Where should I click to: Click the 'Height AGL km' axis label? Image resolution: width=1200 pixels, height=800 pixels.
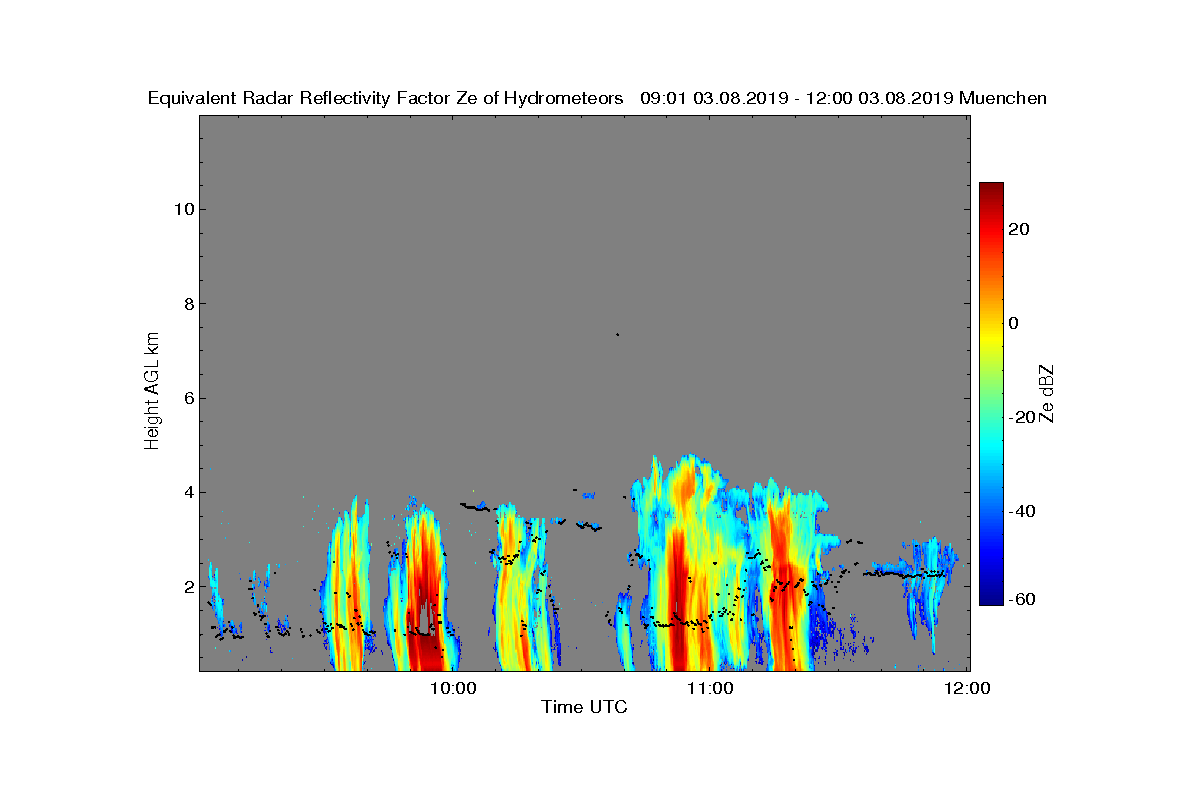click(152, 392)
